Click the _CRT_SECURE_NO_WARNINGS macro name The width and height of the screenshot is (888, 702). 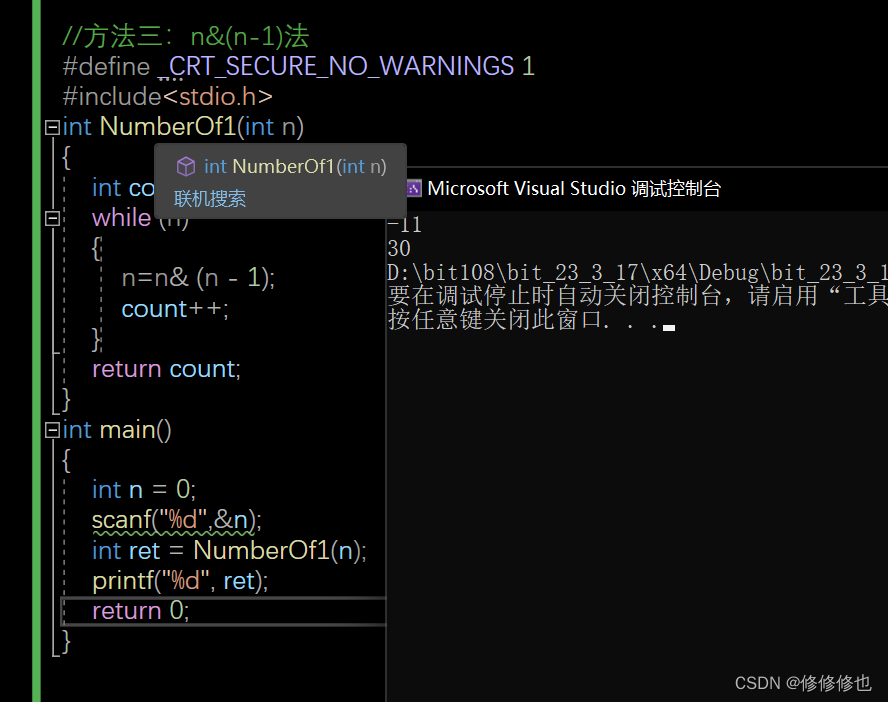click(x=334, y=66)
